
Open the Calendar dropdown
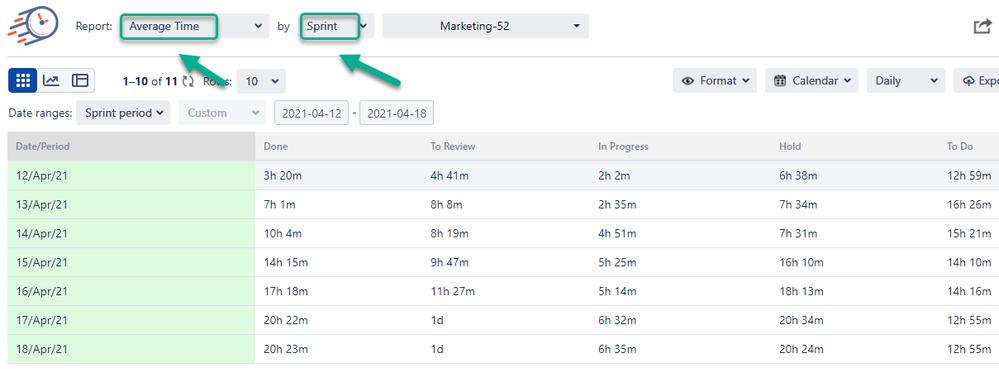812,81
